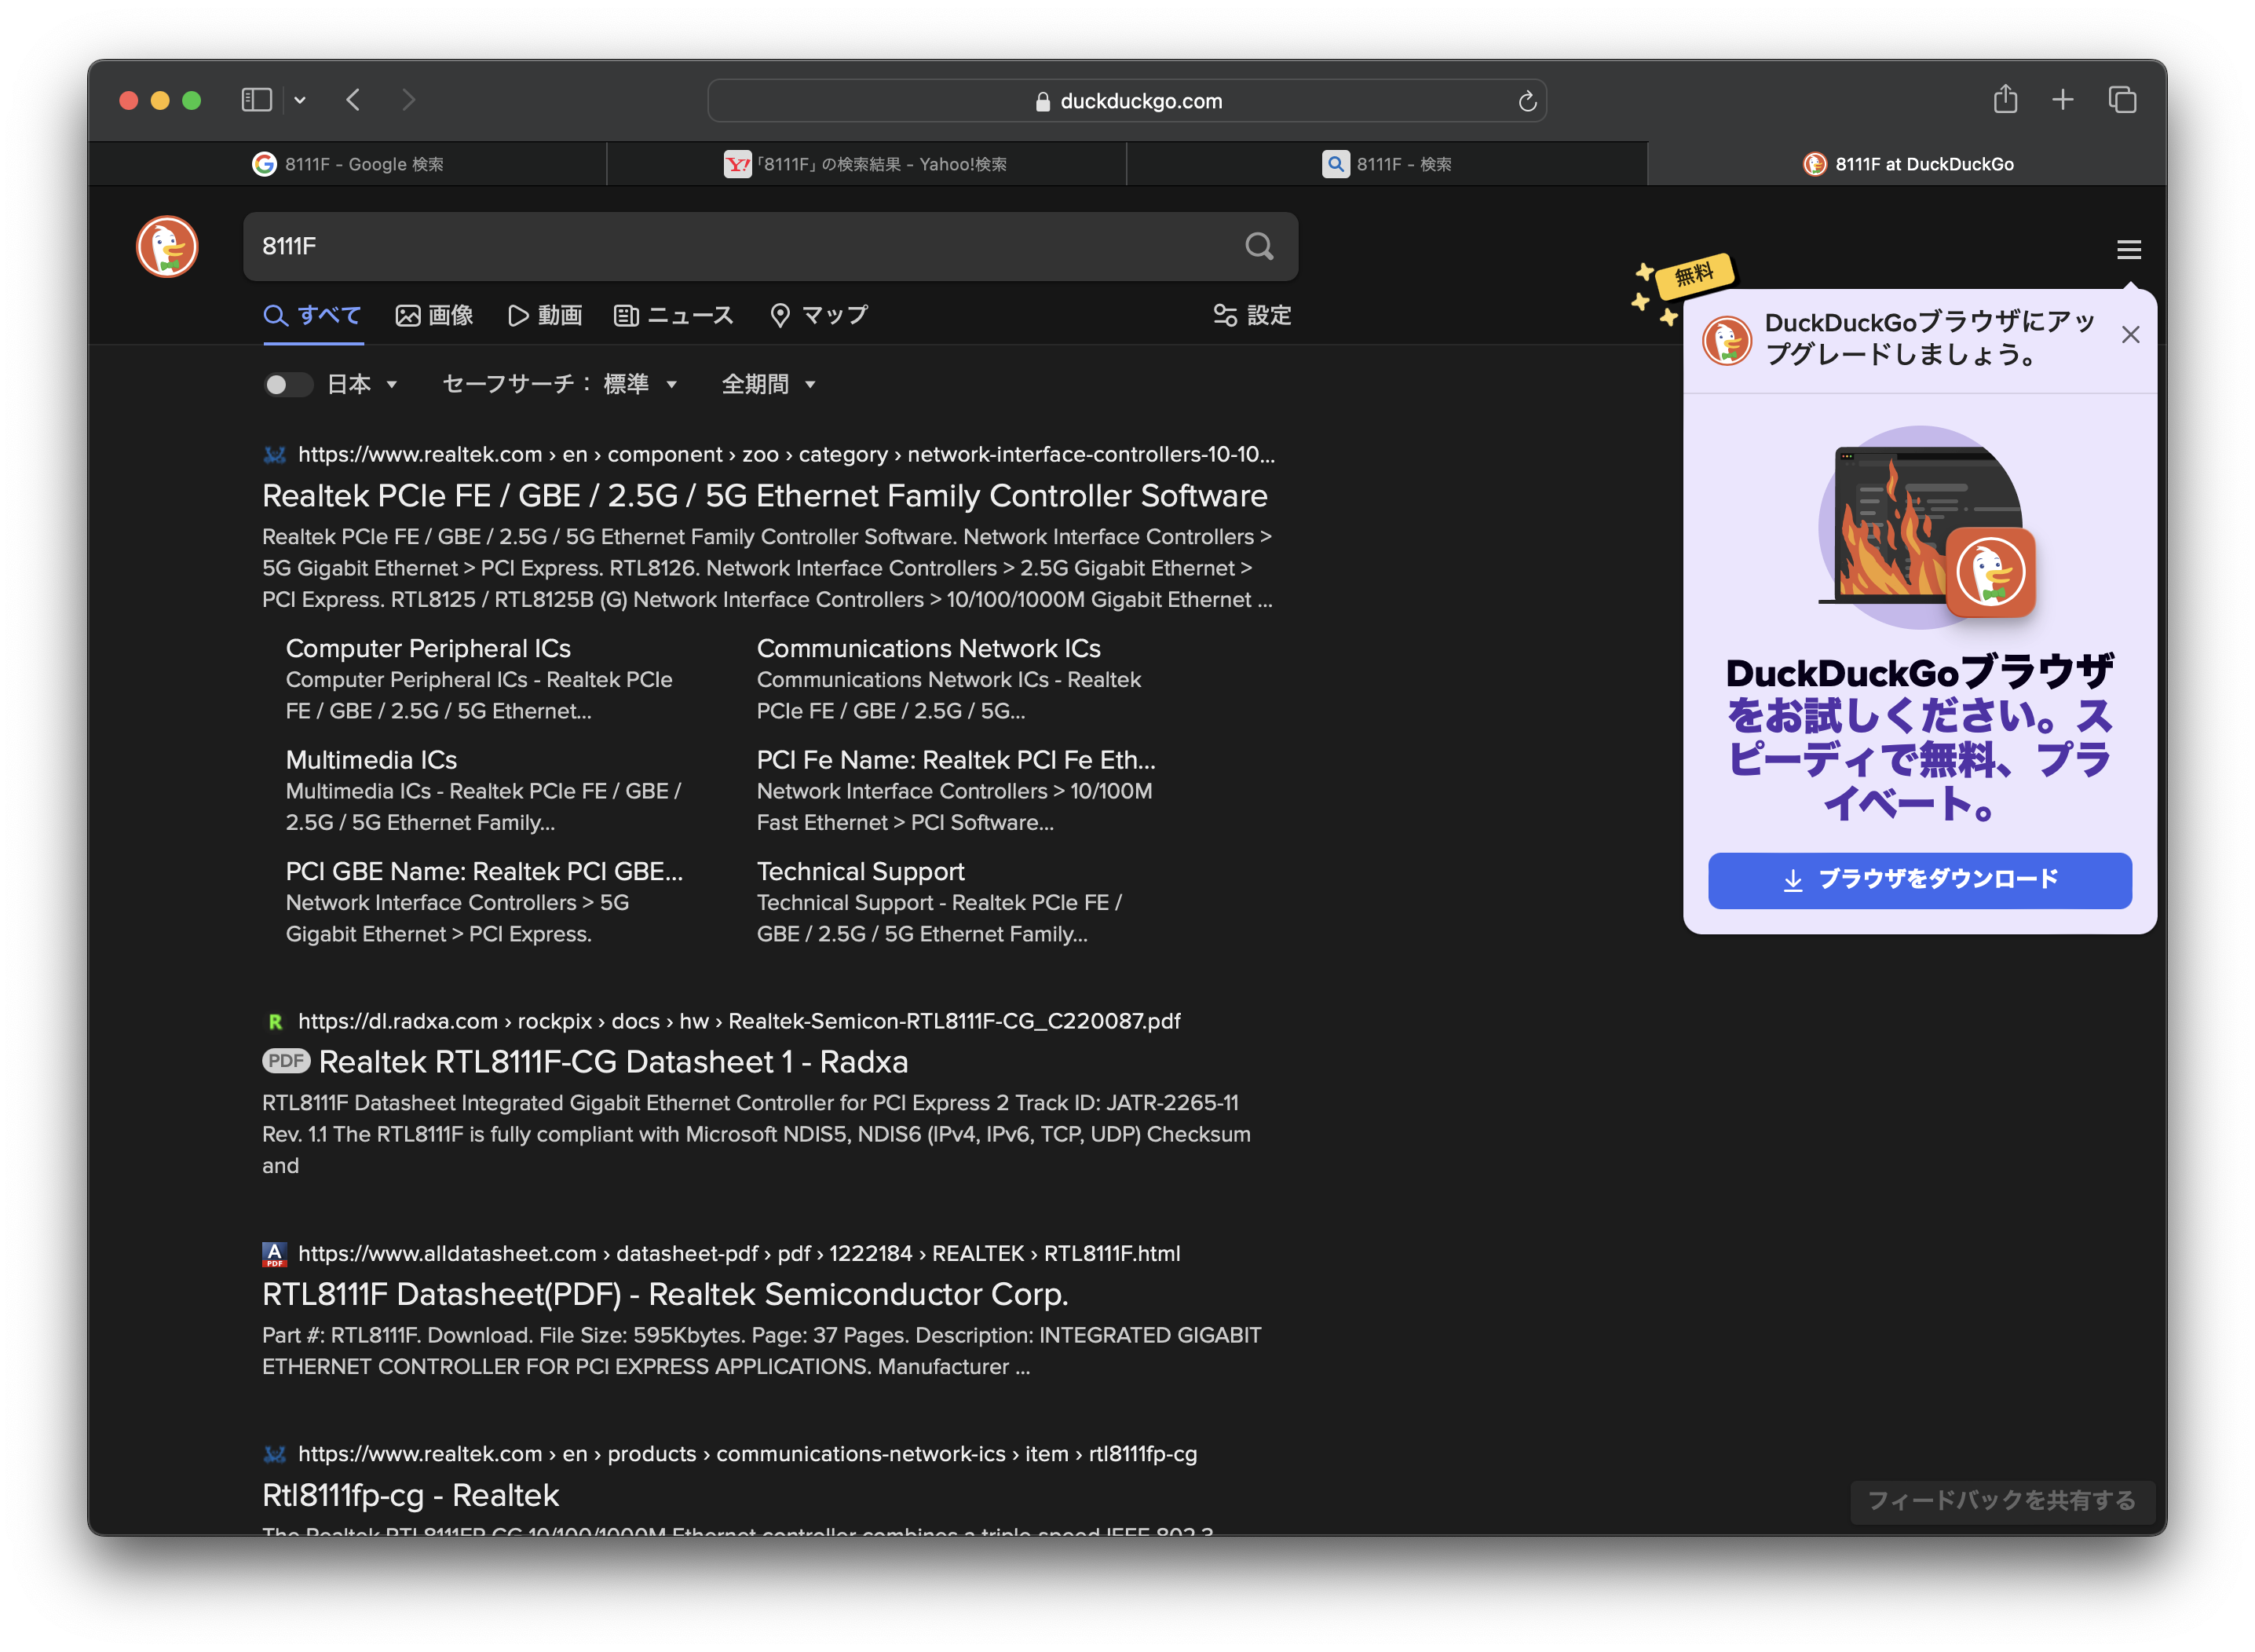2255x1652 pixels.
Task: Click the DuckDuckGo logo home icon
Action: pos(167,246)
